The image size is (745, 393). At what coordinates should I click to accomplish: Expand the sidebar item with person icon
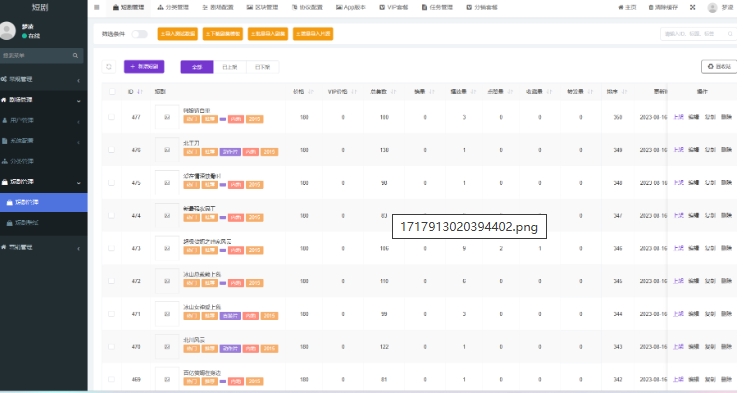tap(43, 120)
